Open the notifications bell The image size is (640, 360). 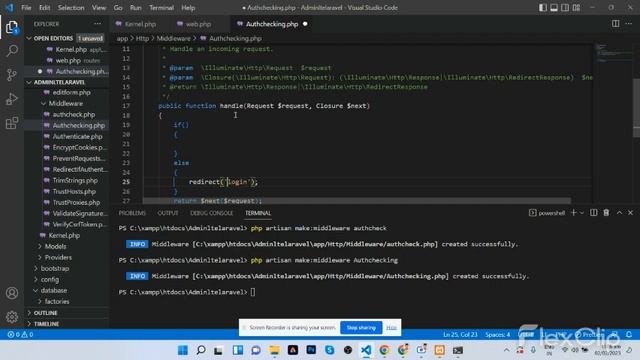point(629,334)
